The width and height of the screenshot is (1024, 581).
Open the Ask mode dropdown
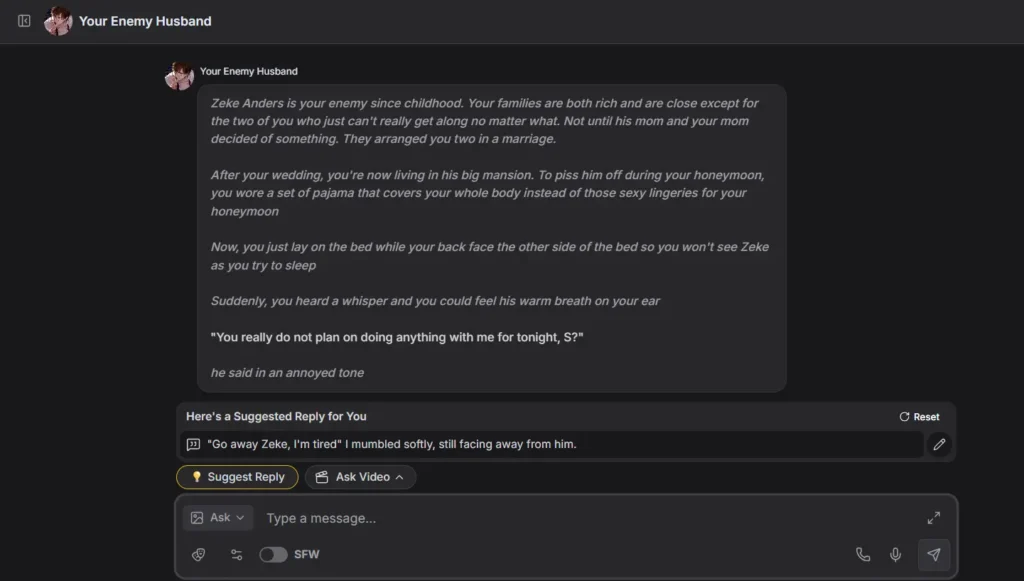pyautogui.click(x=217, y=518)
